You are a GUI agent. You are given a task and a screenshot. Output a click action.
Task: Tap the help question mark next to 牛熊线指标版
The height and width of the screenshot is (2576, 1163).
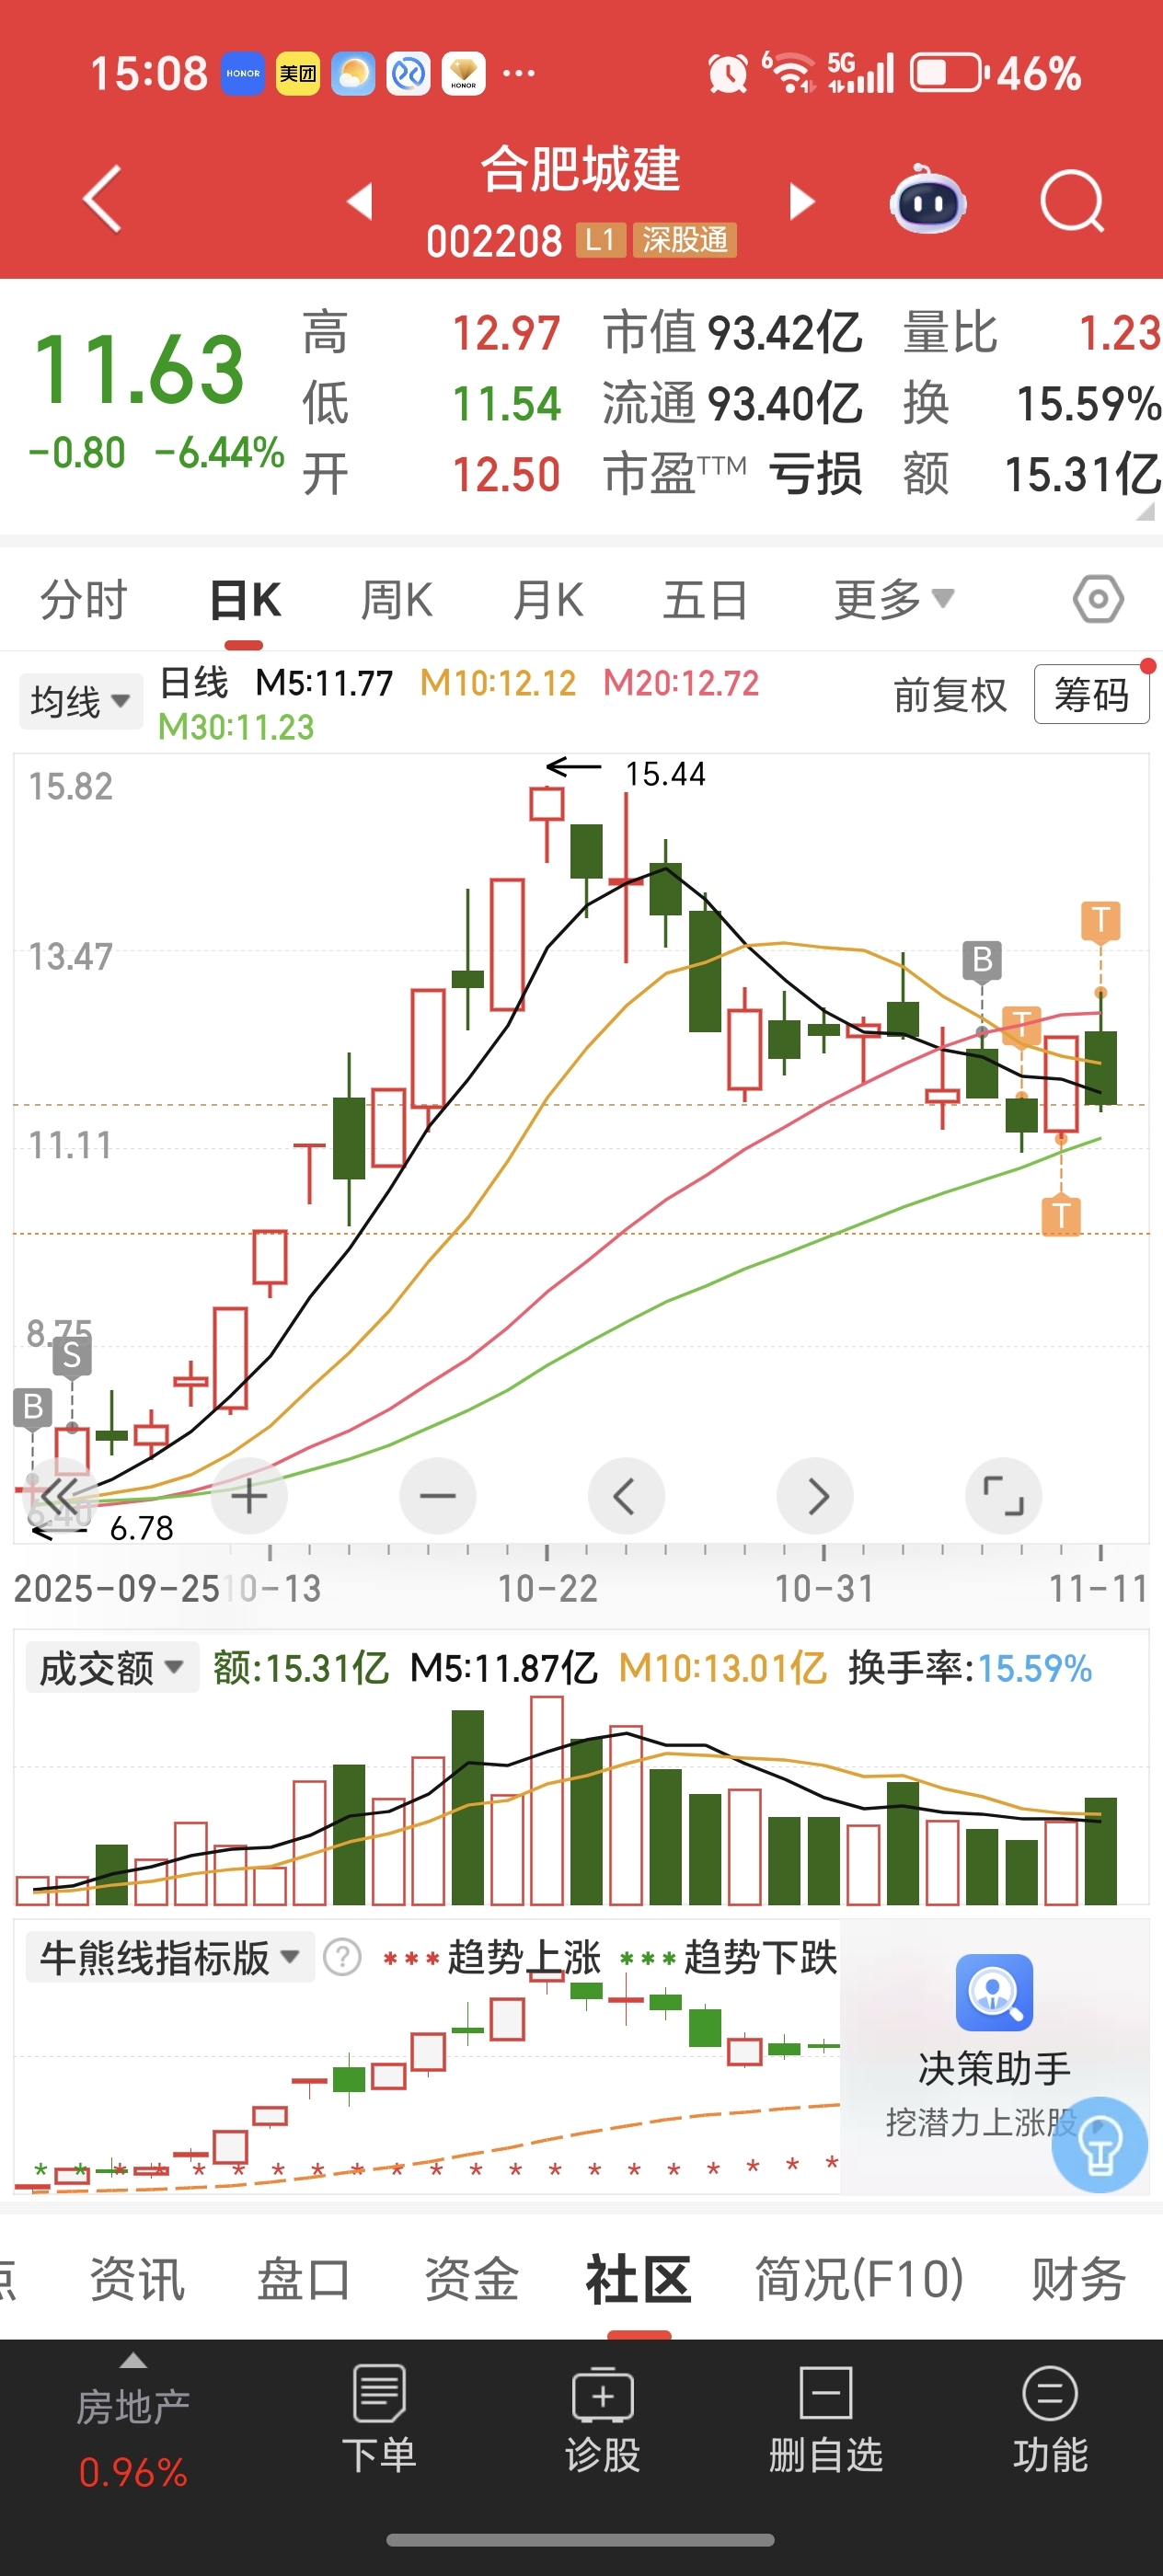(x=342, y=1957)
